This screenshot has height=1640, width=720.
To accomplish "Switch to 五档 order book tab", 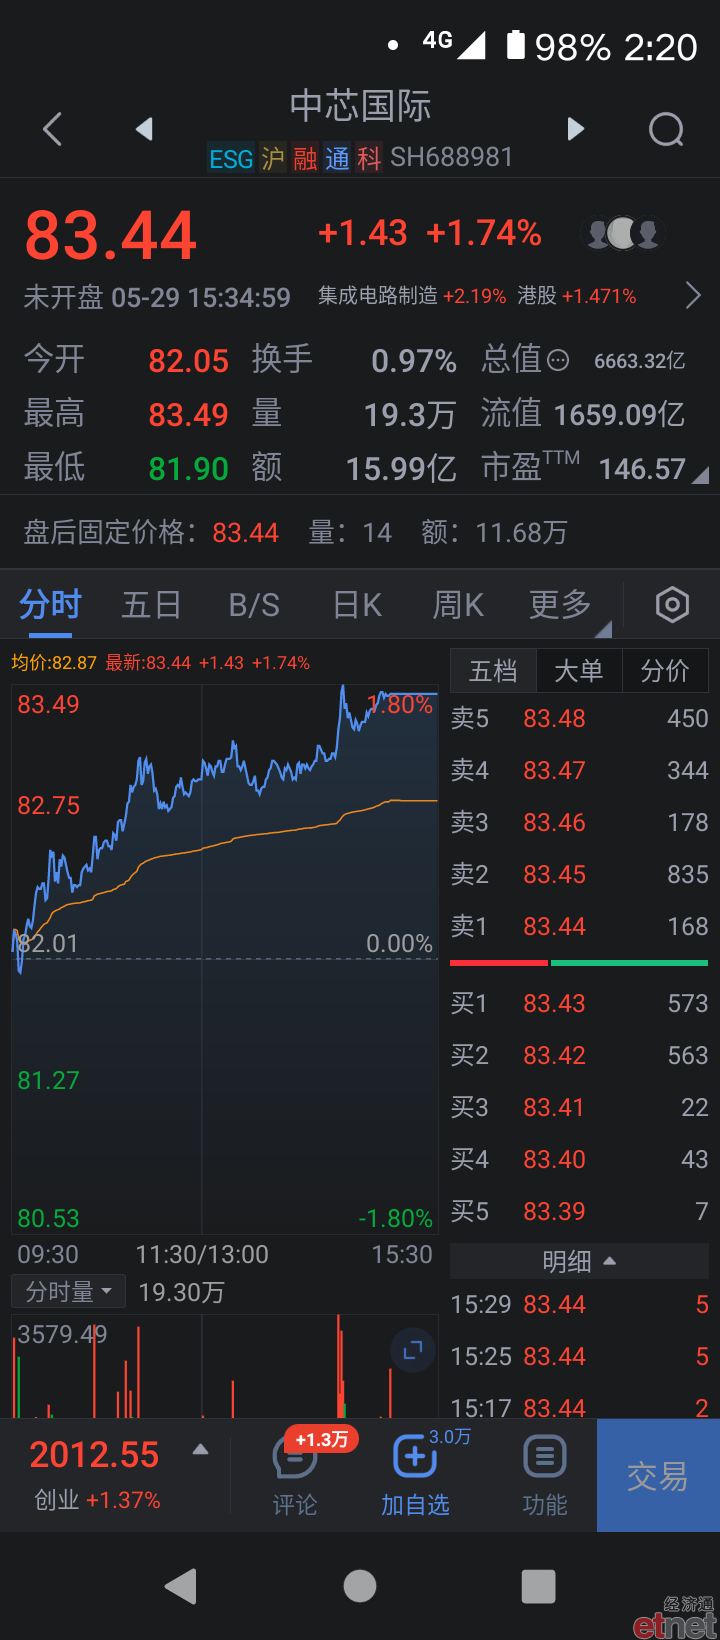I will click(x=494, y=670).
